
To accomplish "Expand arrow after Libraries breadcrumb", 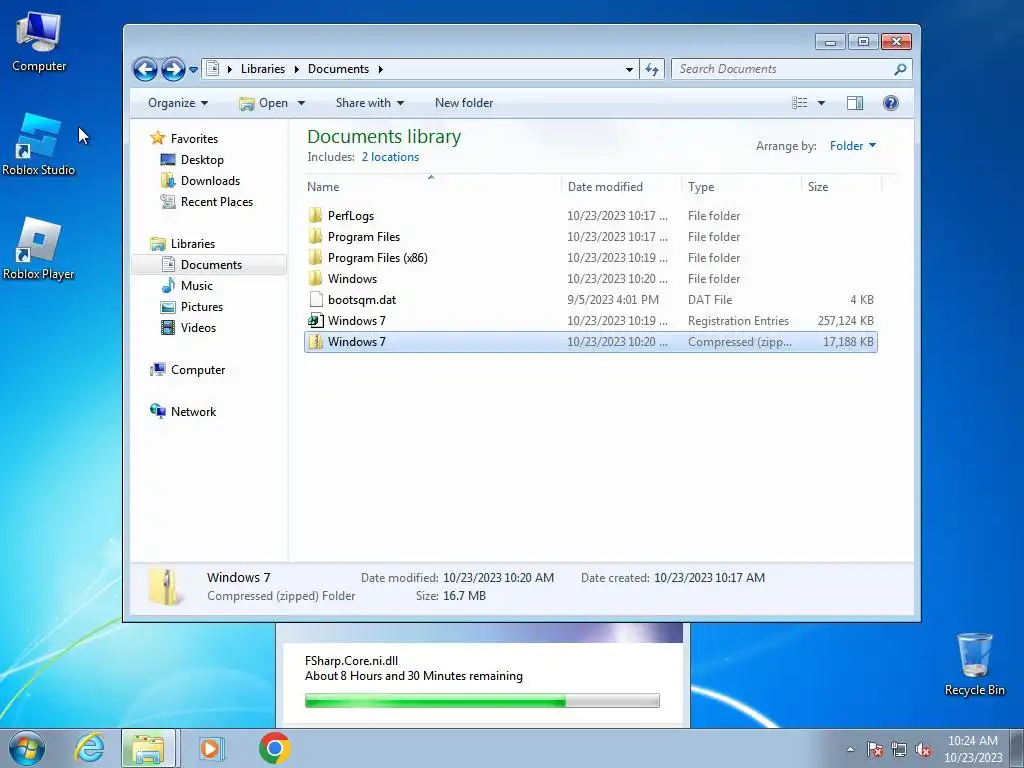I will pos(296,69).
